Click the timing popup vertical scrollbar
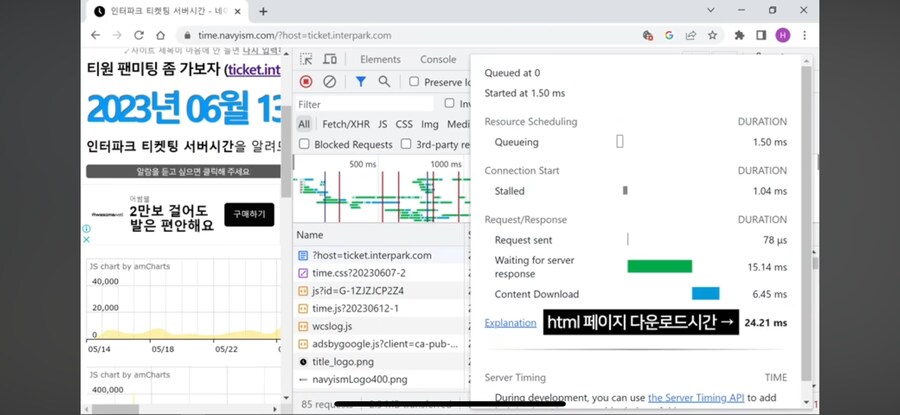 point(806,224)
